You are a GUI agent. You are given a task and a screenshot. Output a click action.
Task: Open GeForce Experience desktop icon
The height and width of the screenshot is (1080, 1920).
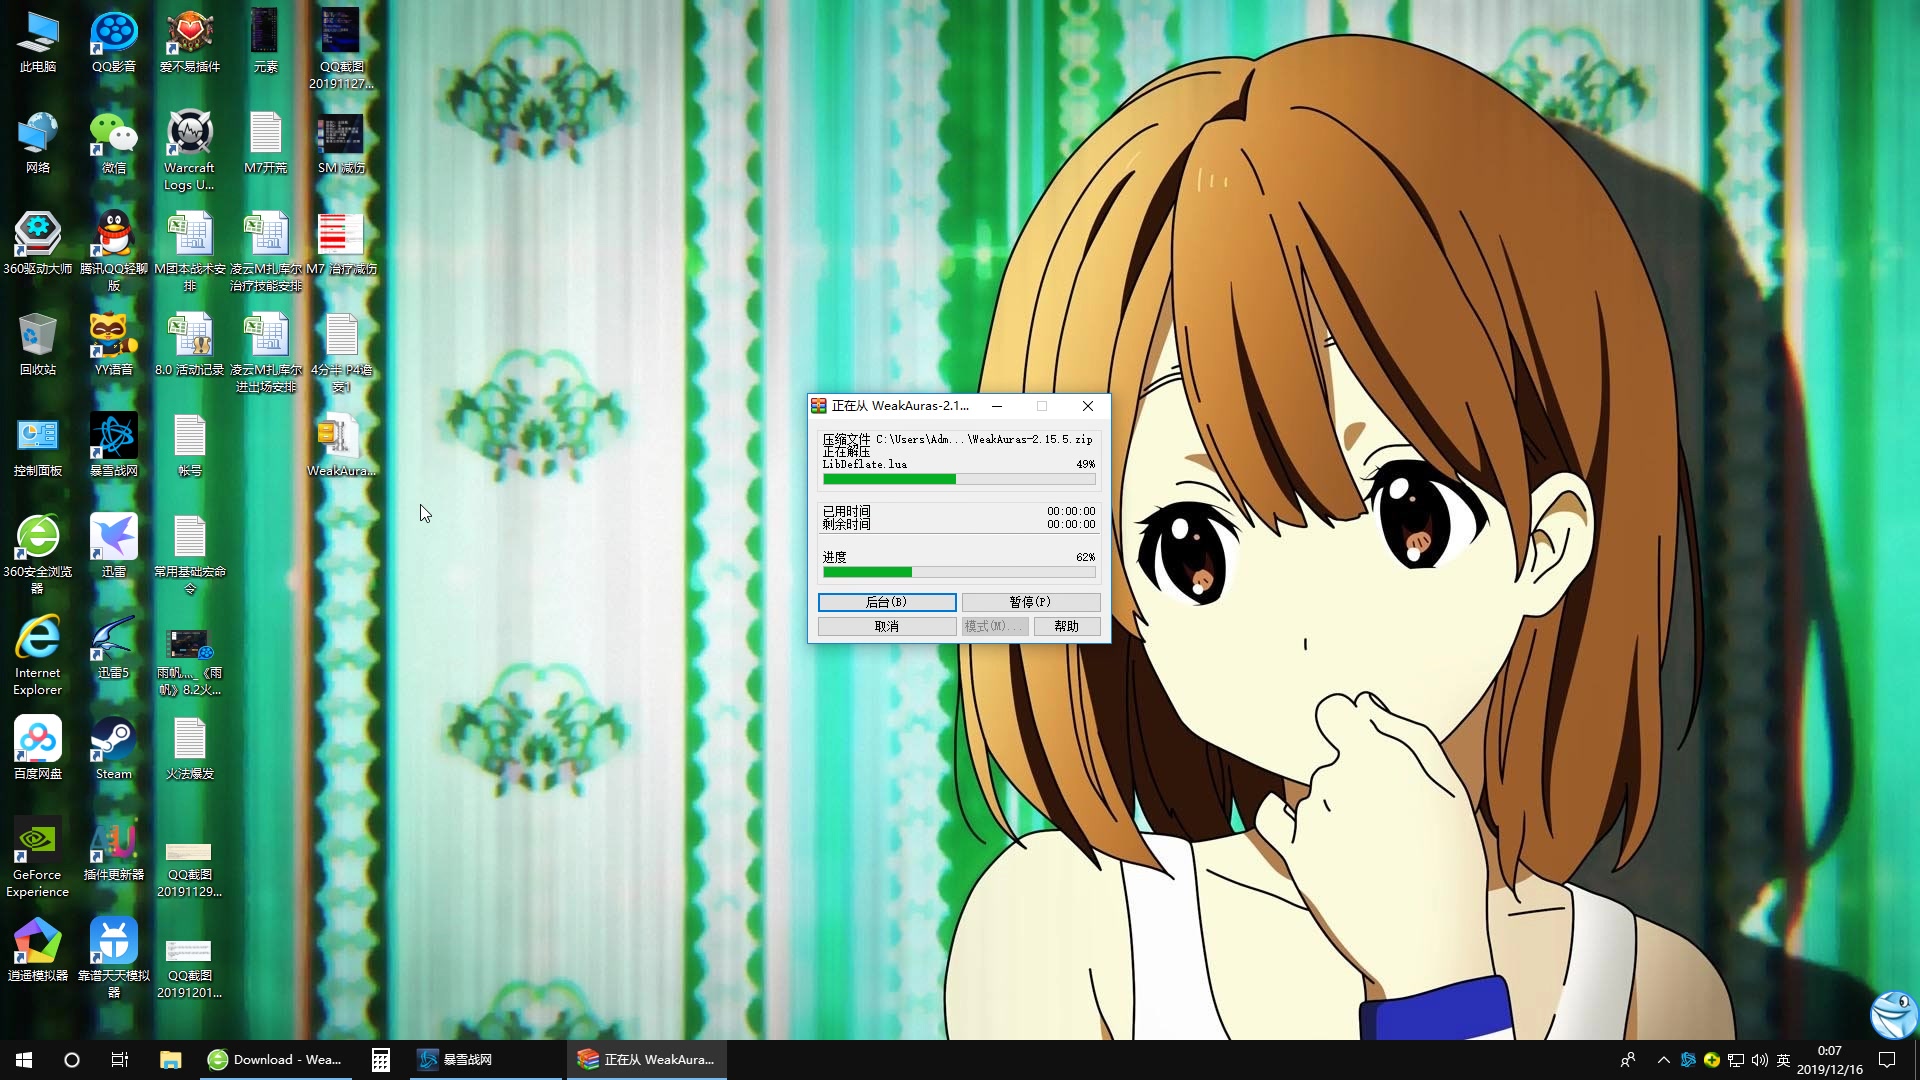click(x=38, y=858)
